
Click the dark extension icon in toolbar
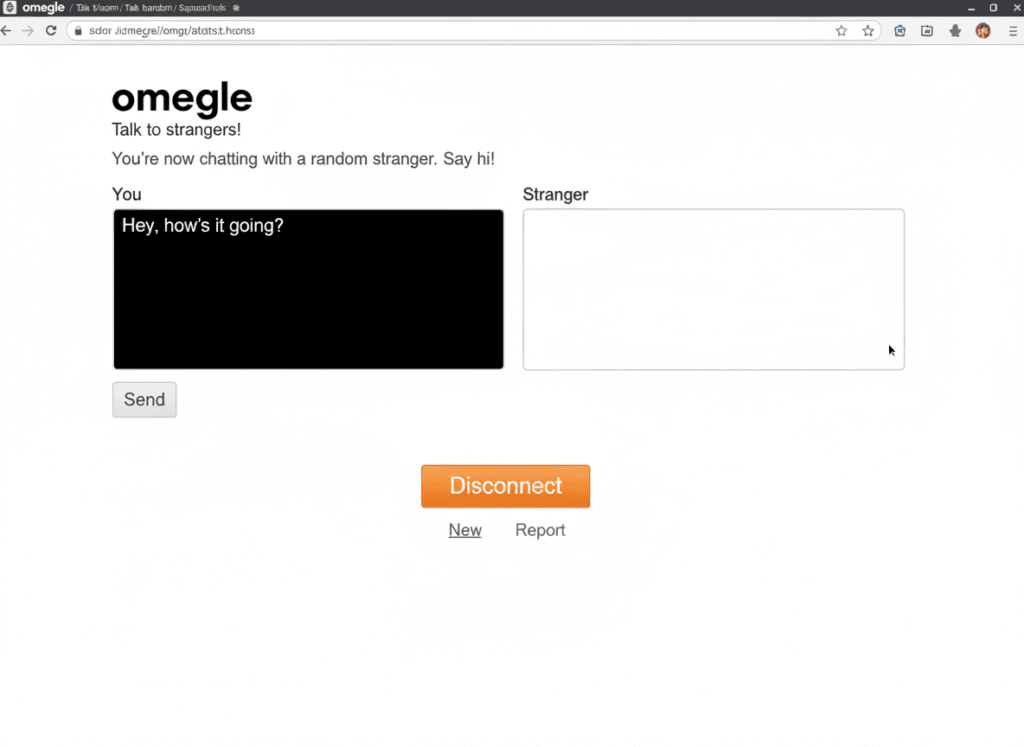pos(955,30)
